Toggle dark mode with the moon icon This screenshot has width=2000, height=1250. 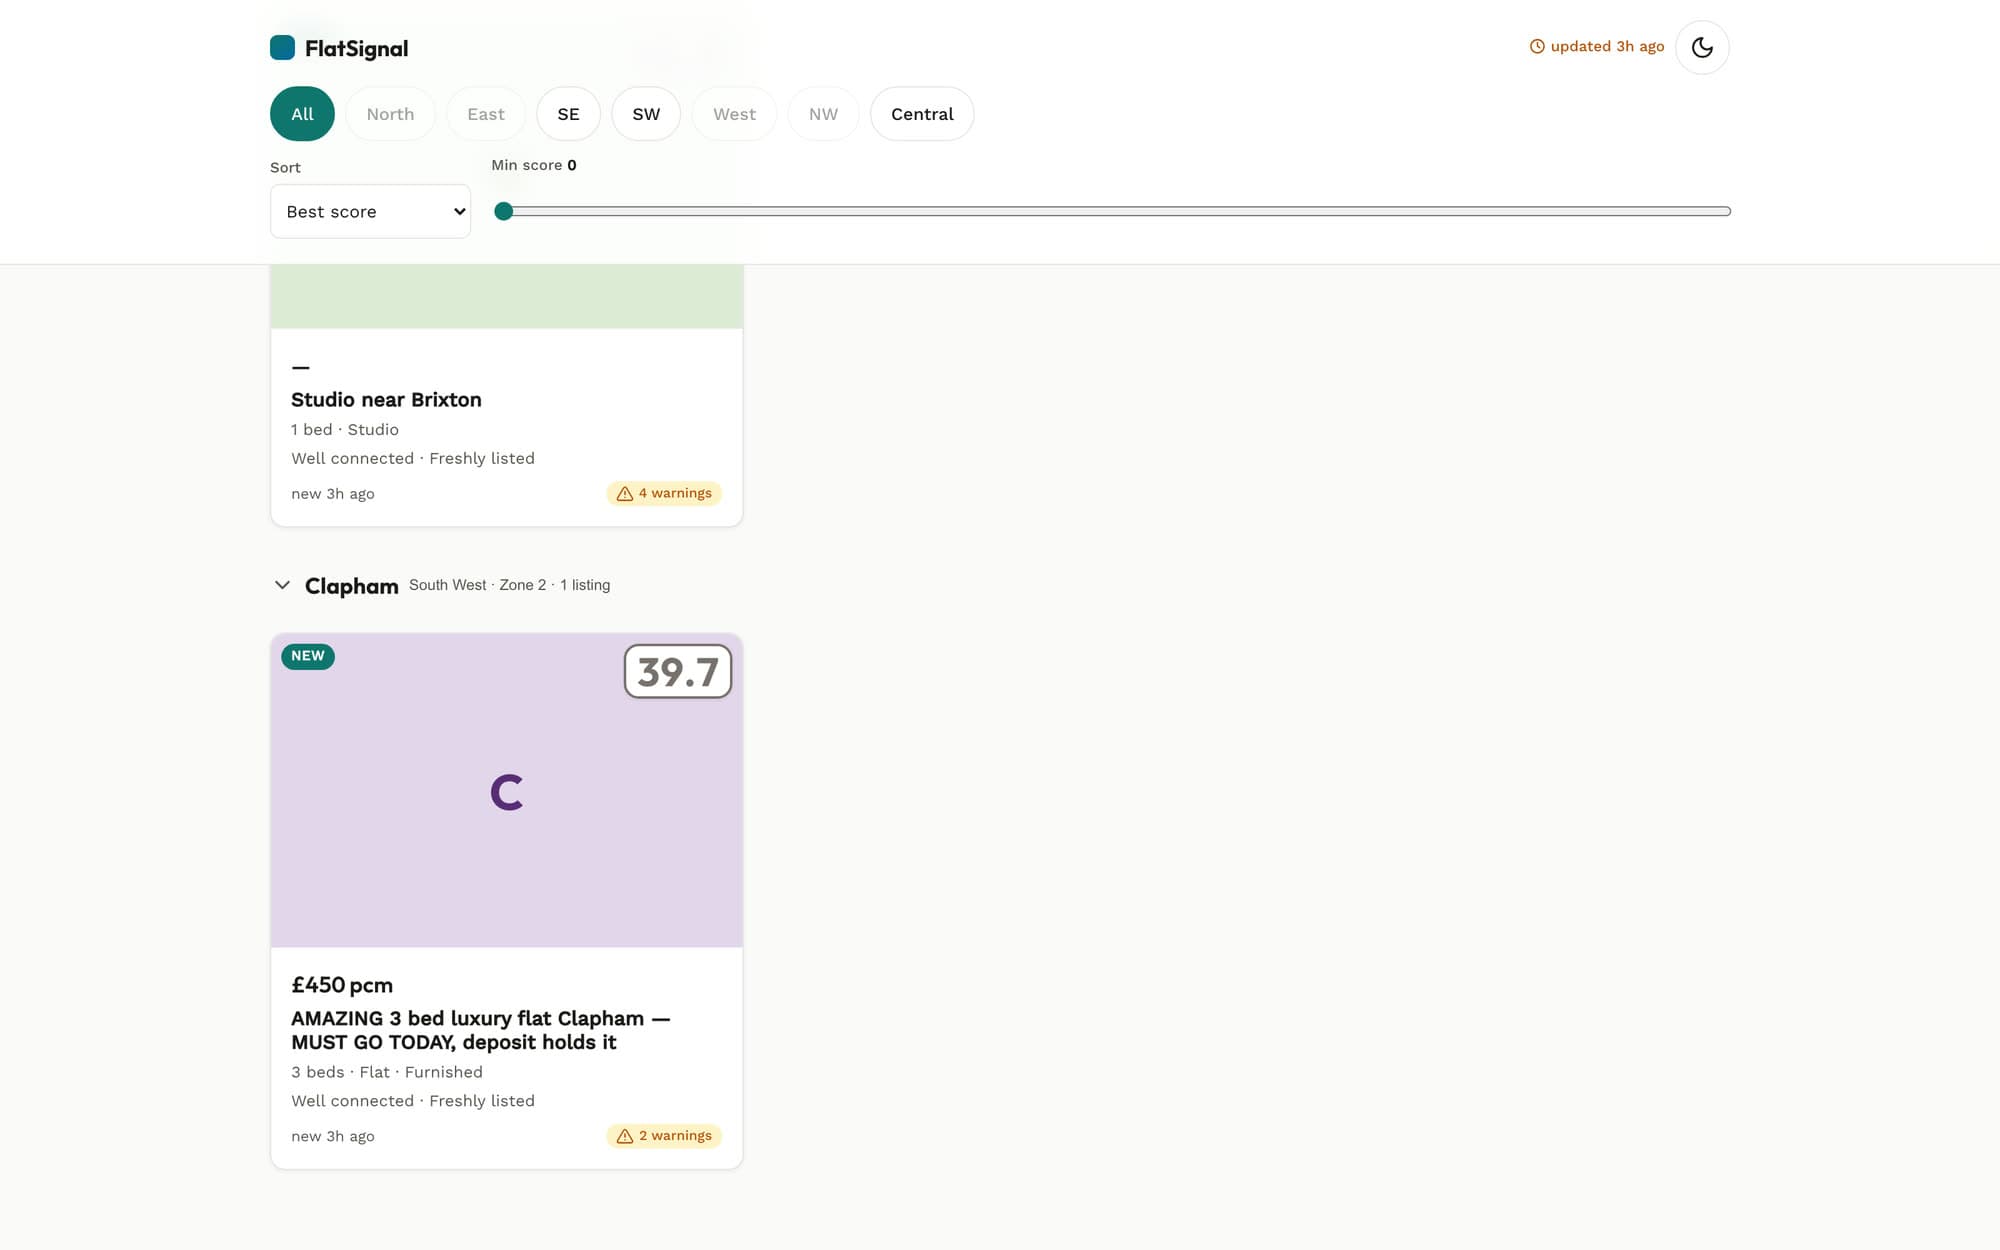1702,47
